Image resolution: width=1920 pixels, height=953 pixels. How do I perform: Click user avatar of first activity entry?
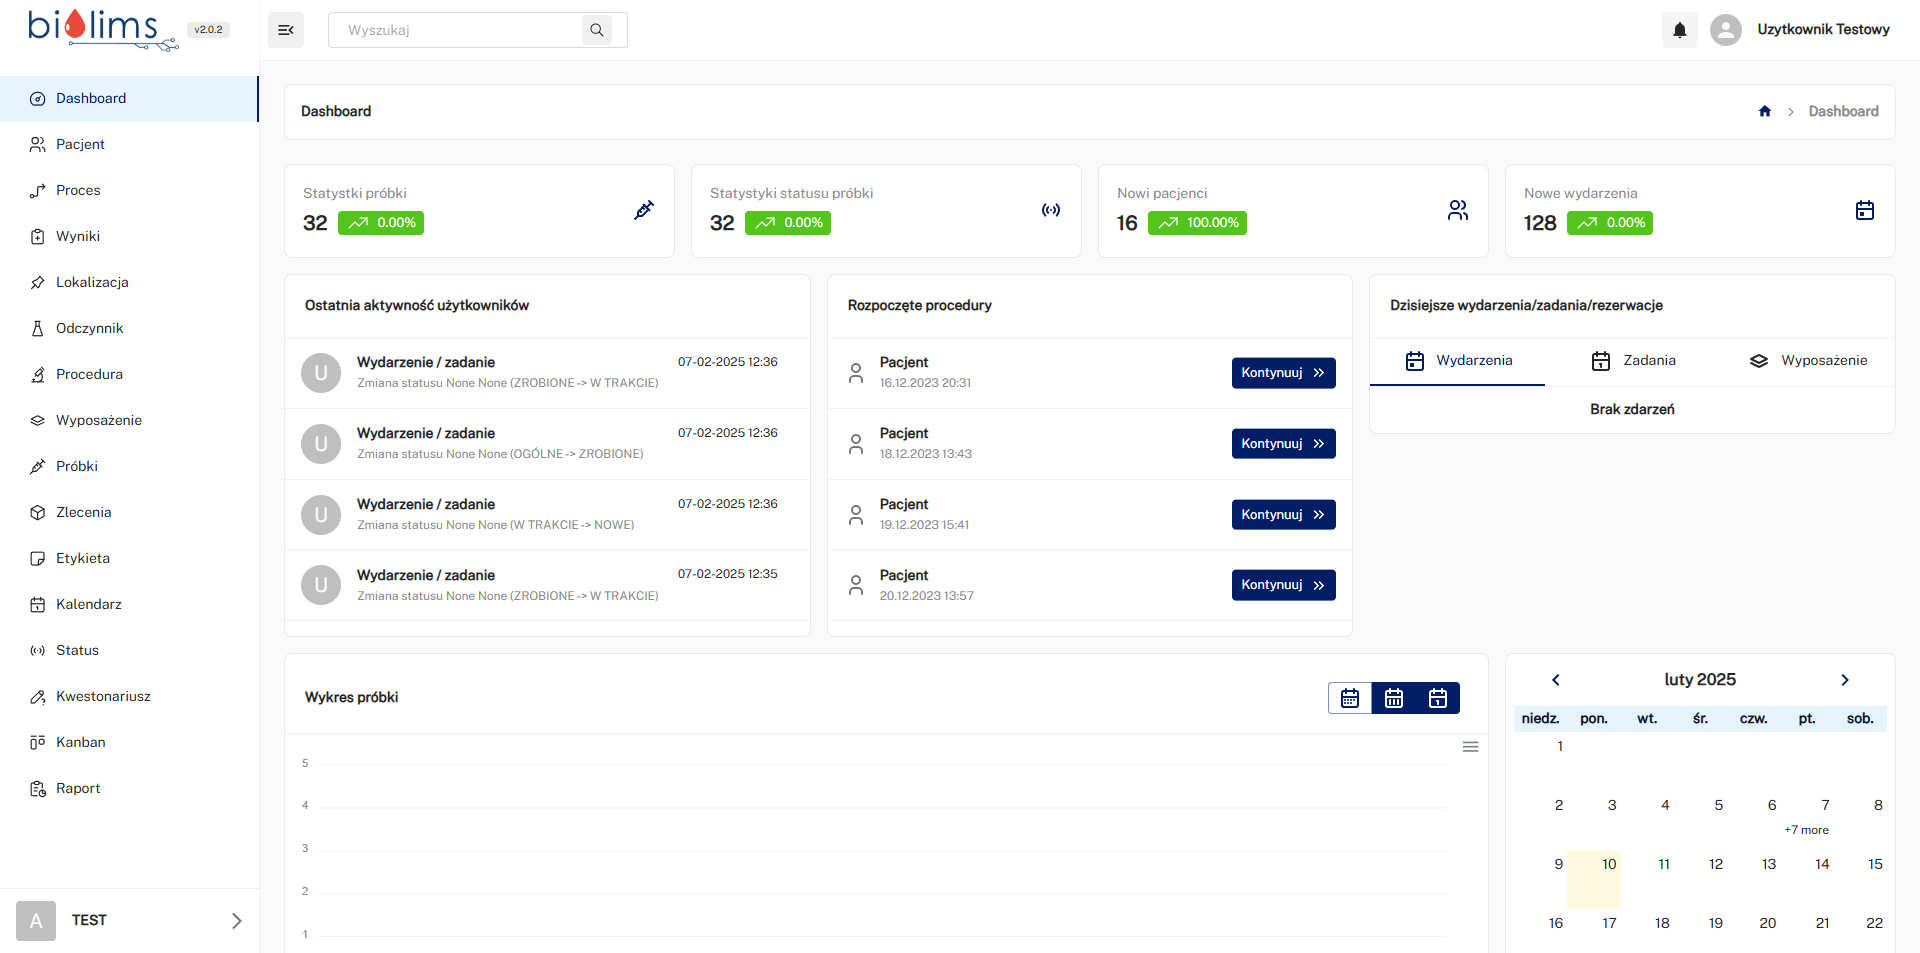pos(321,373)
